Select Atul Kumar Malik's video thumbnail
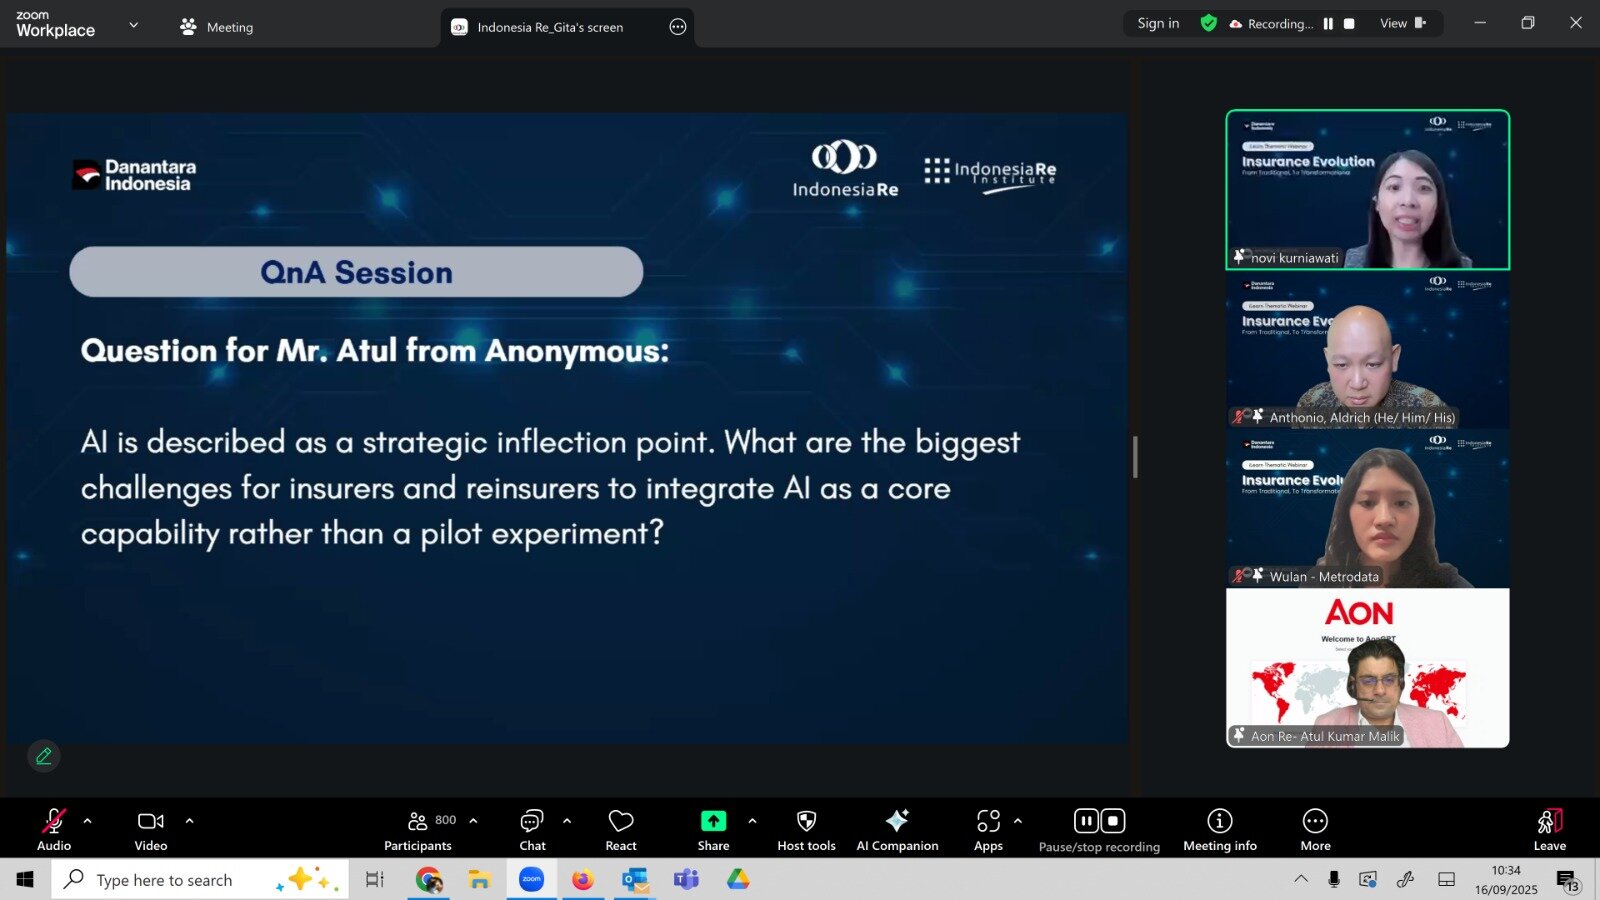The width and height of the screenshot is (1600, 900). pos(1367,668)
